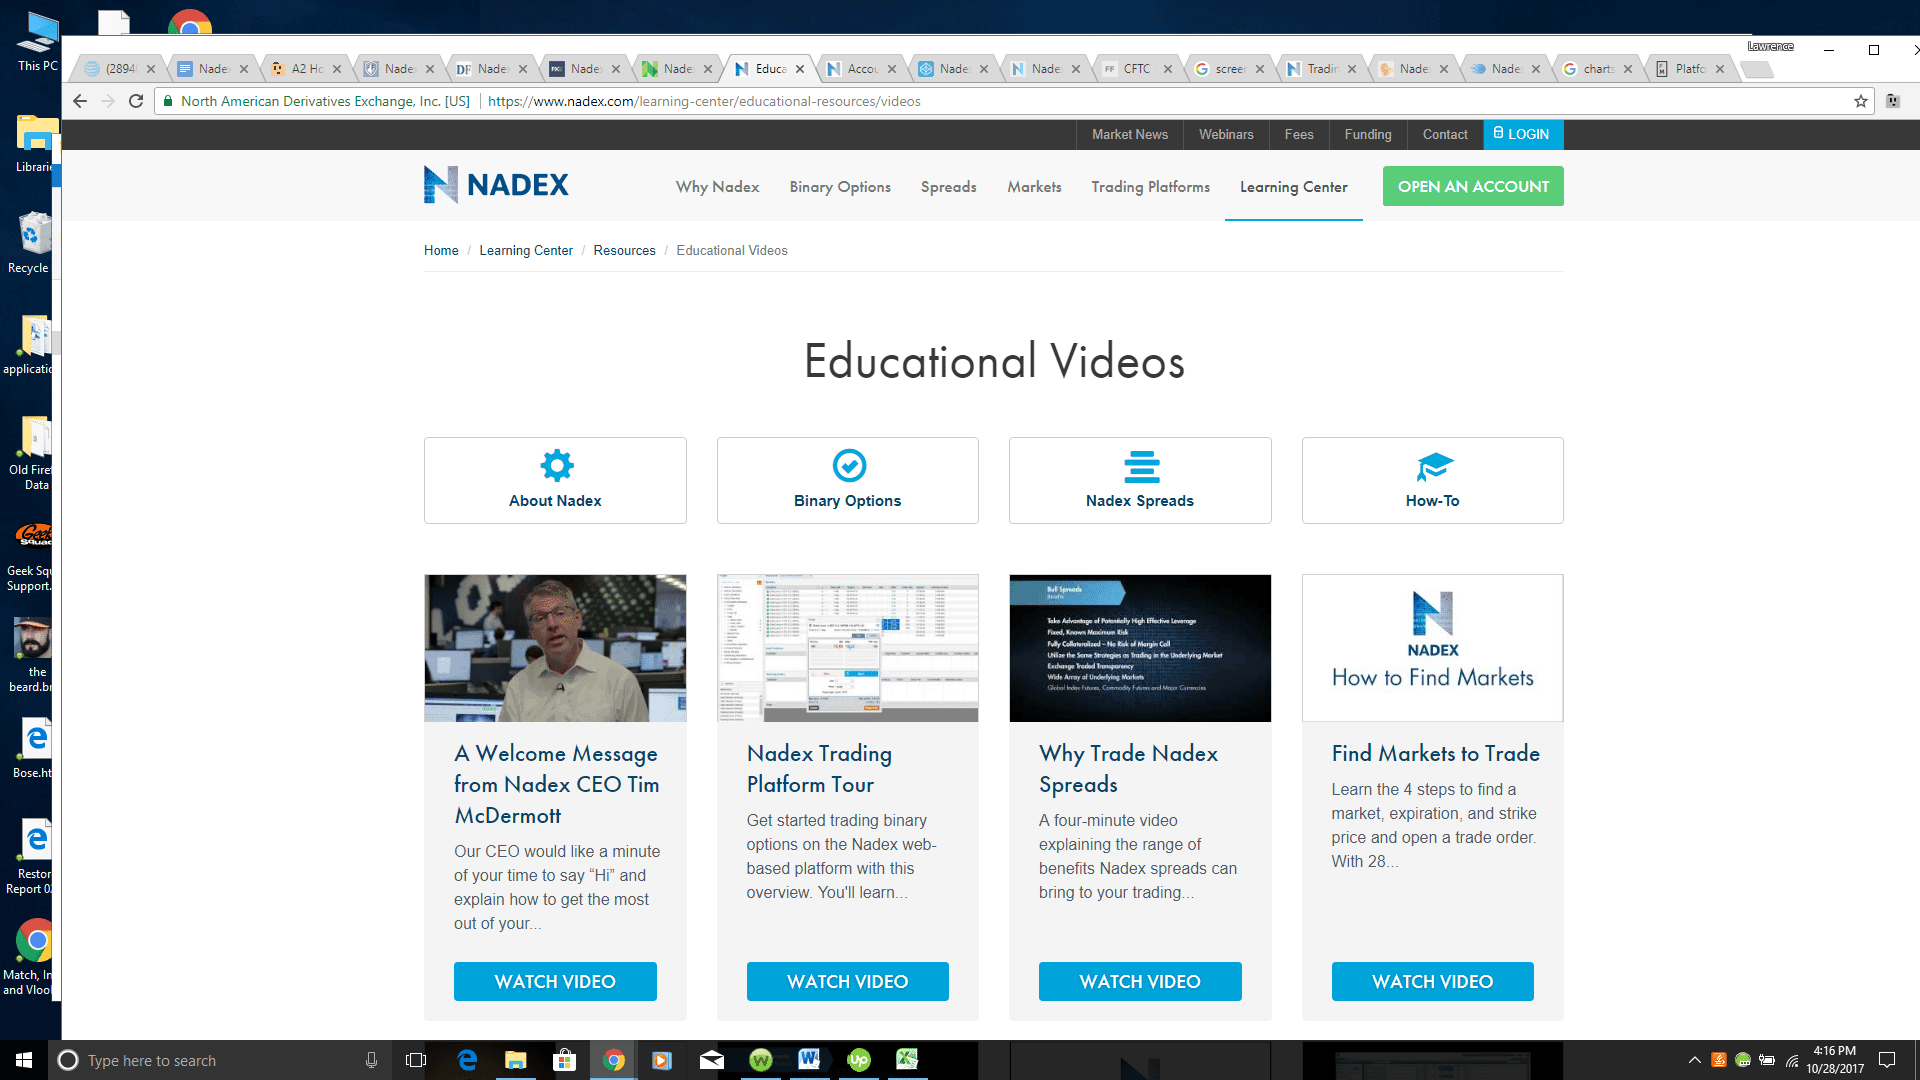Select the Nadex Spreads bars icon
Screen dimensions: 1920x1080
point(1141,466)
